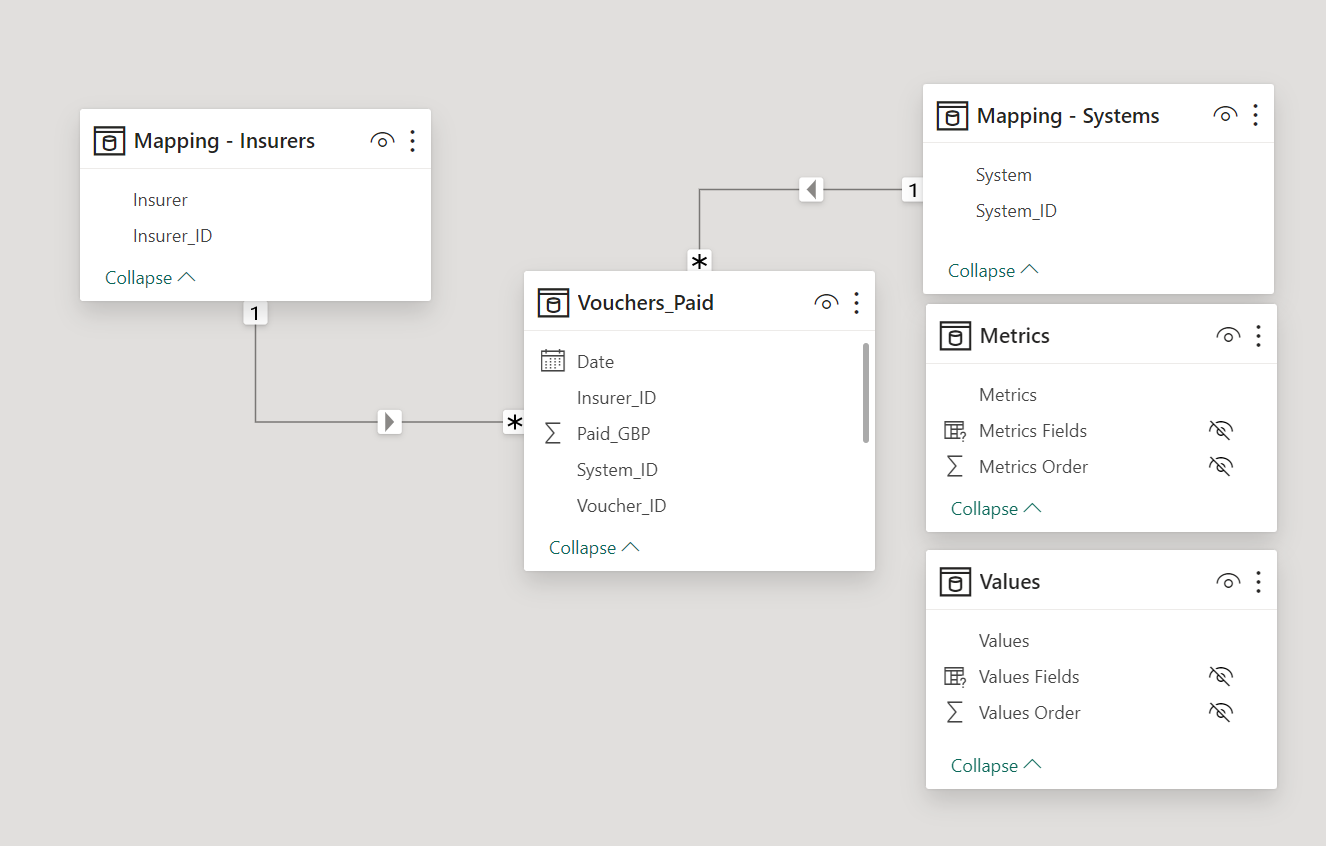This screenshot has width=1326, height=846.
Task: Unhide the Values Order column
Action: tap(1220, 713)
